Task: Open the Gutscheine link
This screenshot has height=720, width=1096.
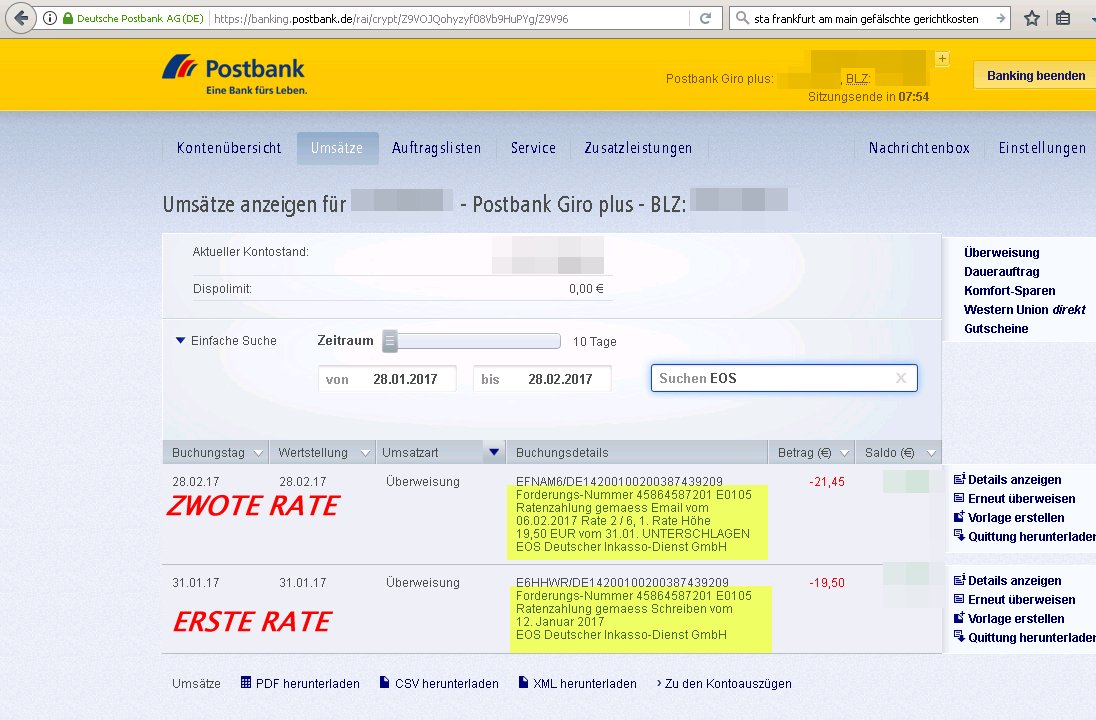Action: click(x=996, y=328)
